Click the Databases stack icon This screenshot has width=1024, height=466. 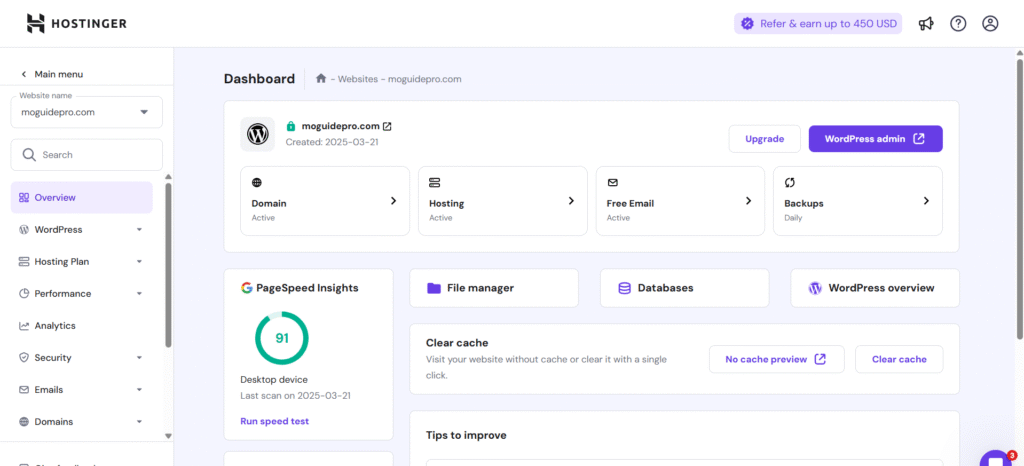(624, 288)
